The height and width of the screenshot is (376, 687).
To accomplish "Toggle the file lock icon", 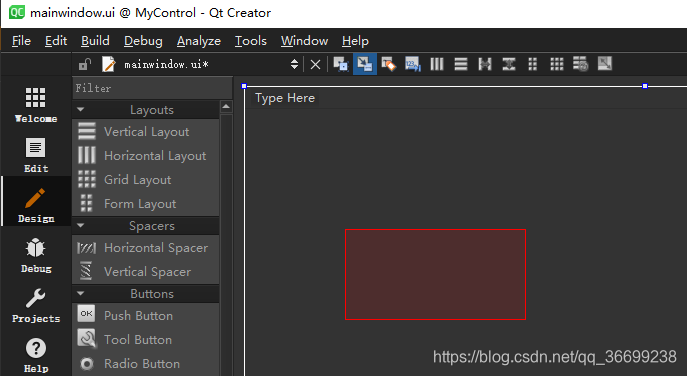I will [x=85, y=64].
